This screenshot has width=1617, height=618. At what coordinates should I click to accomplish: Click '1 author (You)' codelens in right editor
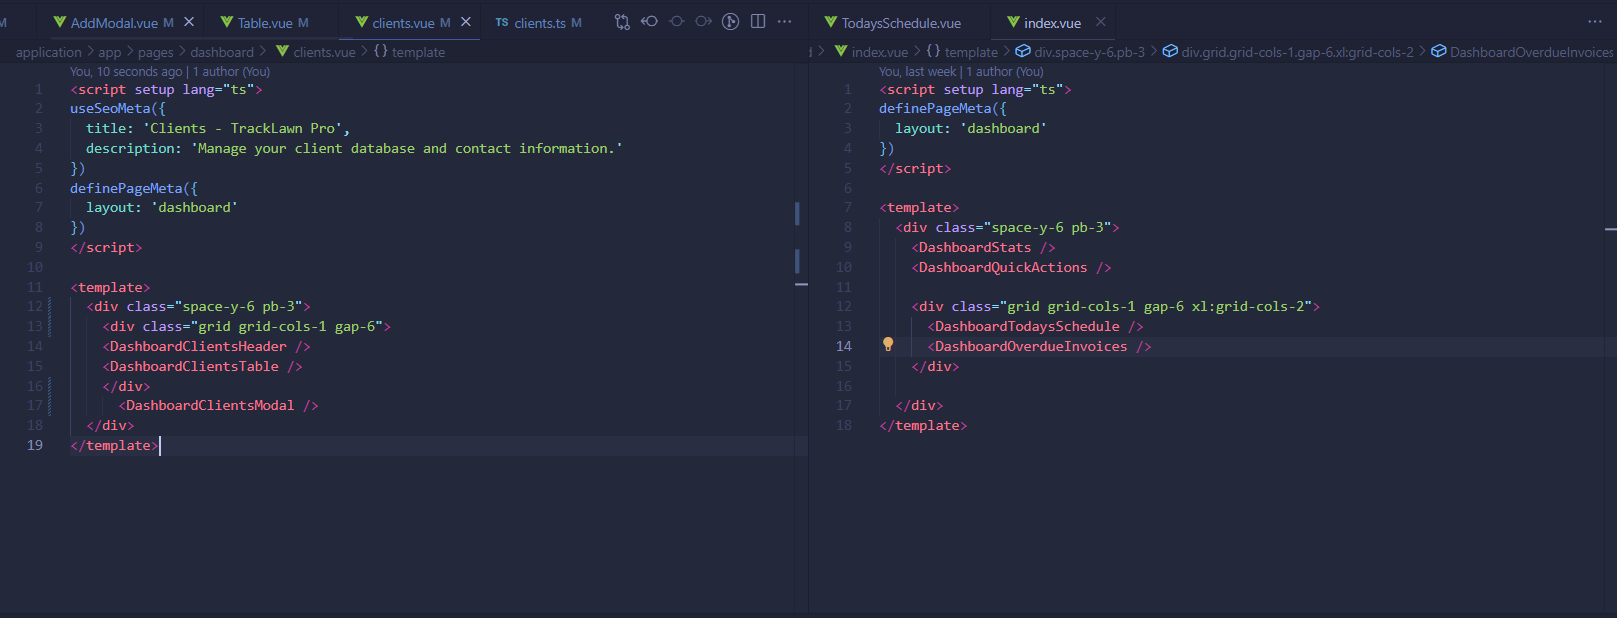click(x=1004, y=72)
